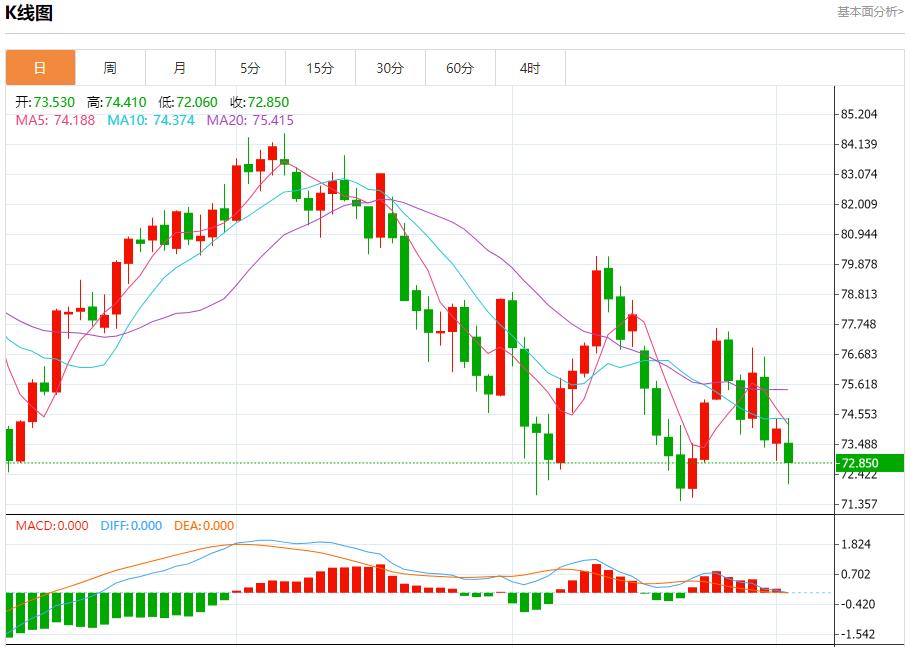Screen dimensions: 911x647
Task: Open the 4时 four-hour tab
Action: pos(530,68)
